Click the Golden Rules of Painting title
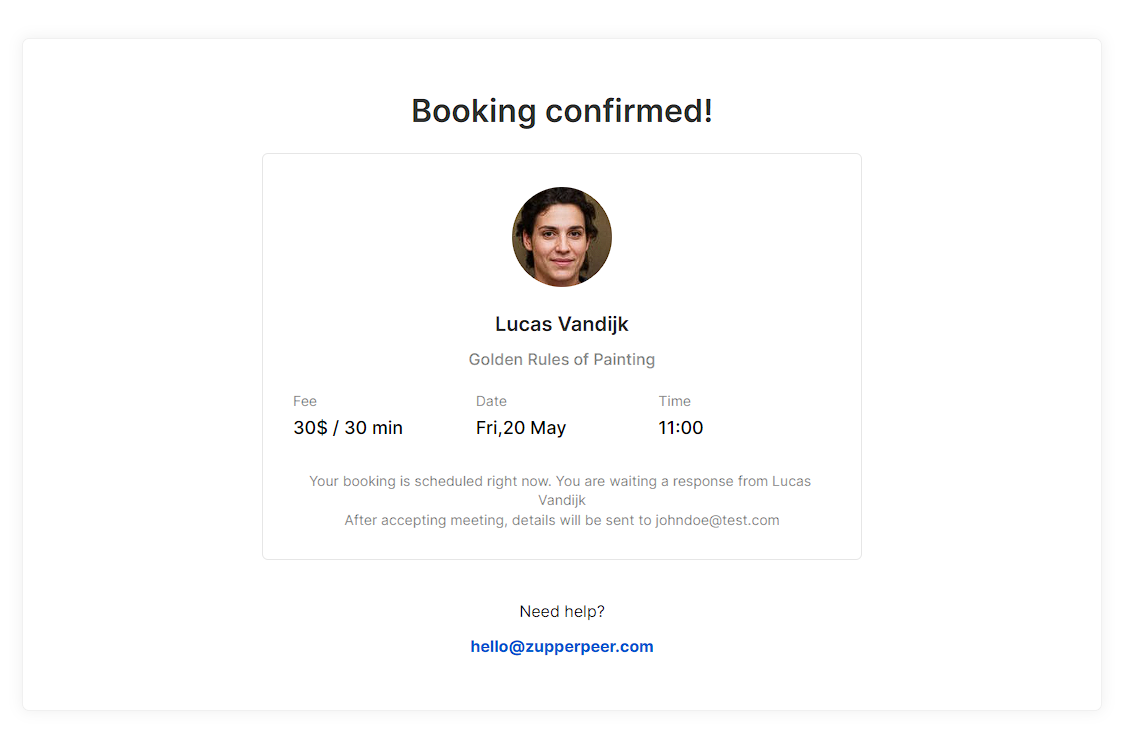1144x754 pixels. pos(561,359)
